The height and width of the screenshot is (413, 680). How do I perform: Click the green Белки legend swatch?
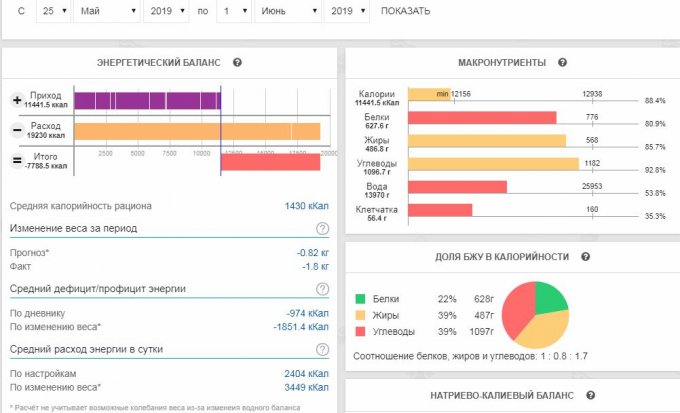point(360,299)
